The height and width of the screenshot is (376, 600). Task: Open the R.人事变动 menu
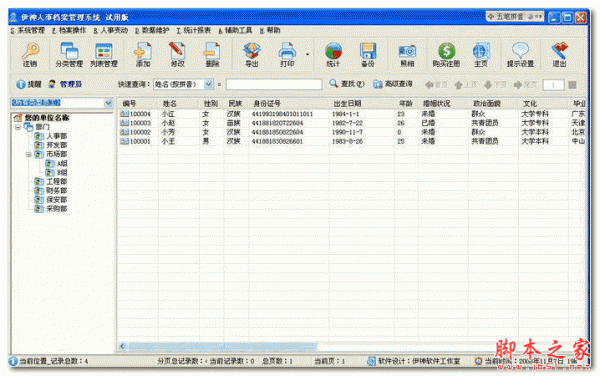click(111, 30)
